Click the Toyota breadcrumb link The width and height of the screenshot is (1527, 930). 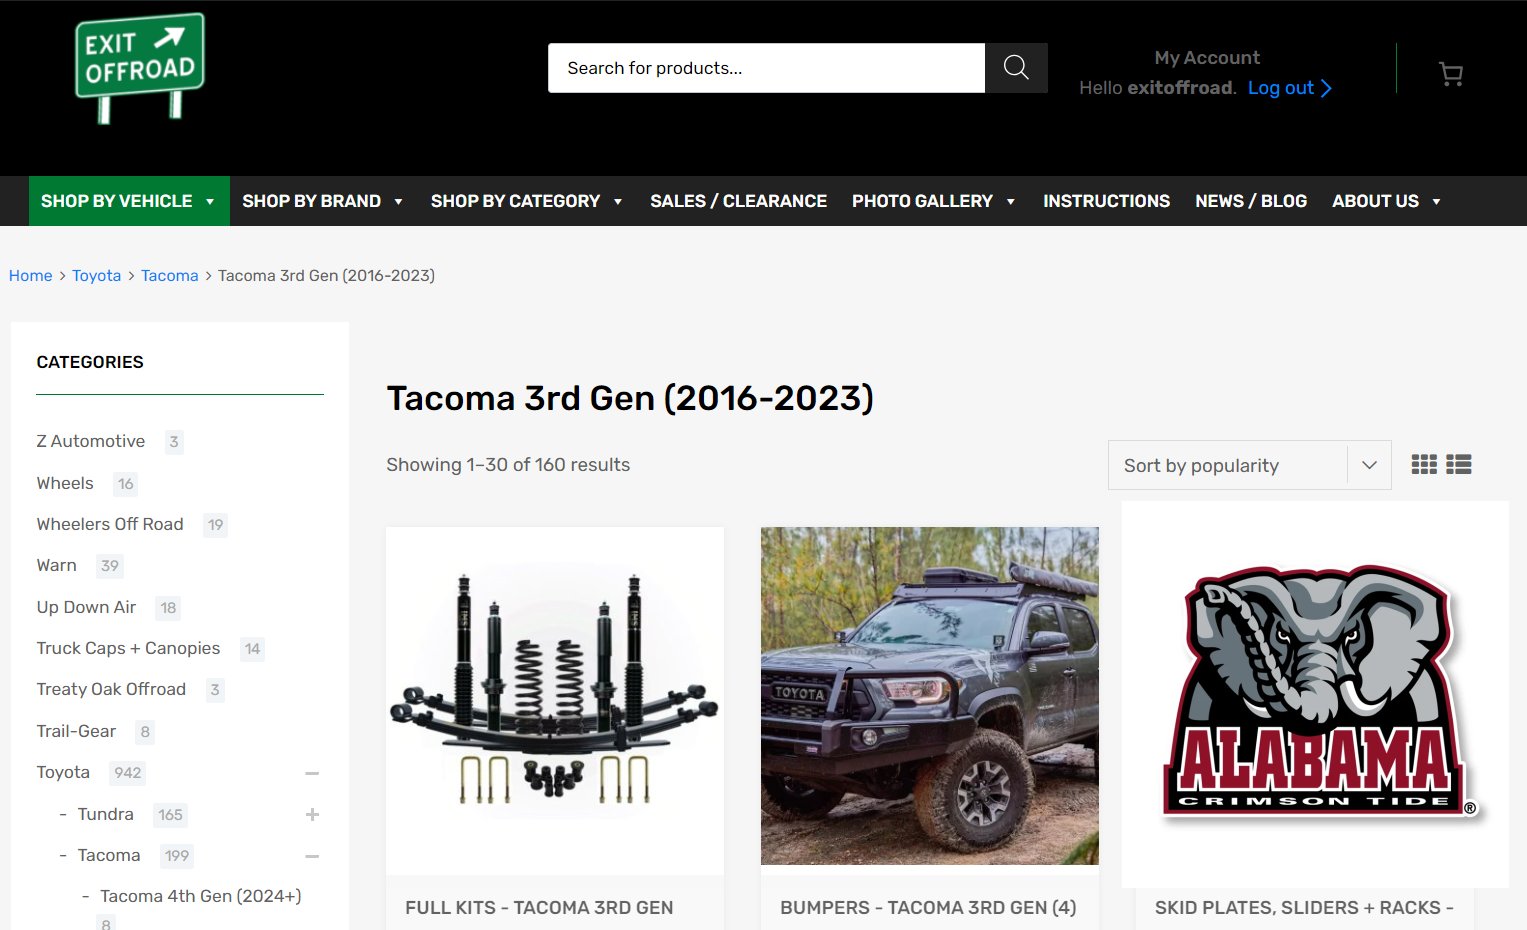pos(96,275)
